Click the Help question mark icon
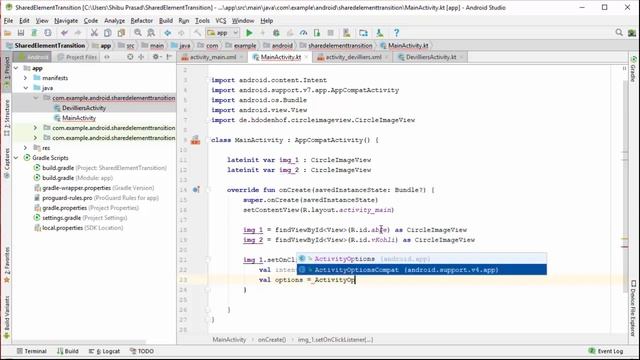This screenshot has height=360, width=640. click(x=396, y=33)
